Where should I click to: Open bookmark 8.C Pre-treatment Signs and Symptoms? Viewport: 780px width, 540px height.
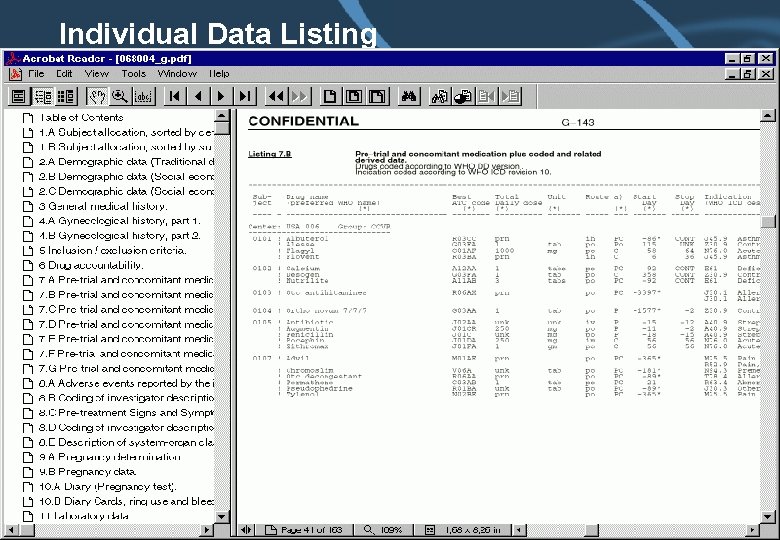pos(126,413)
